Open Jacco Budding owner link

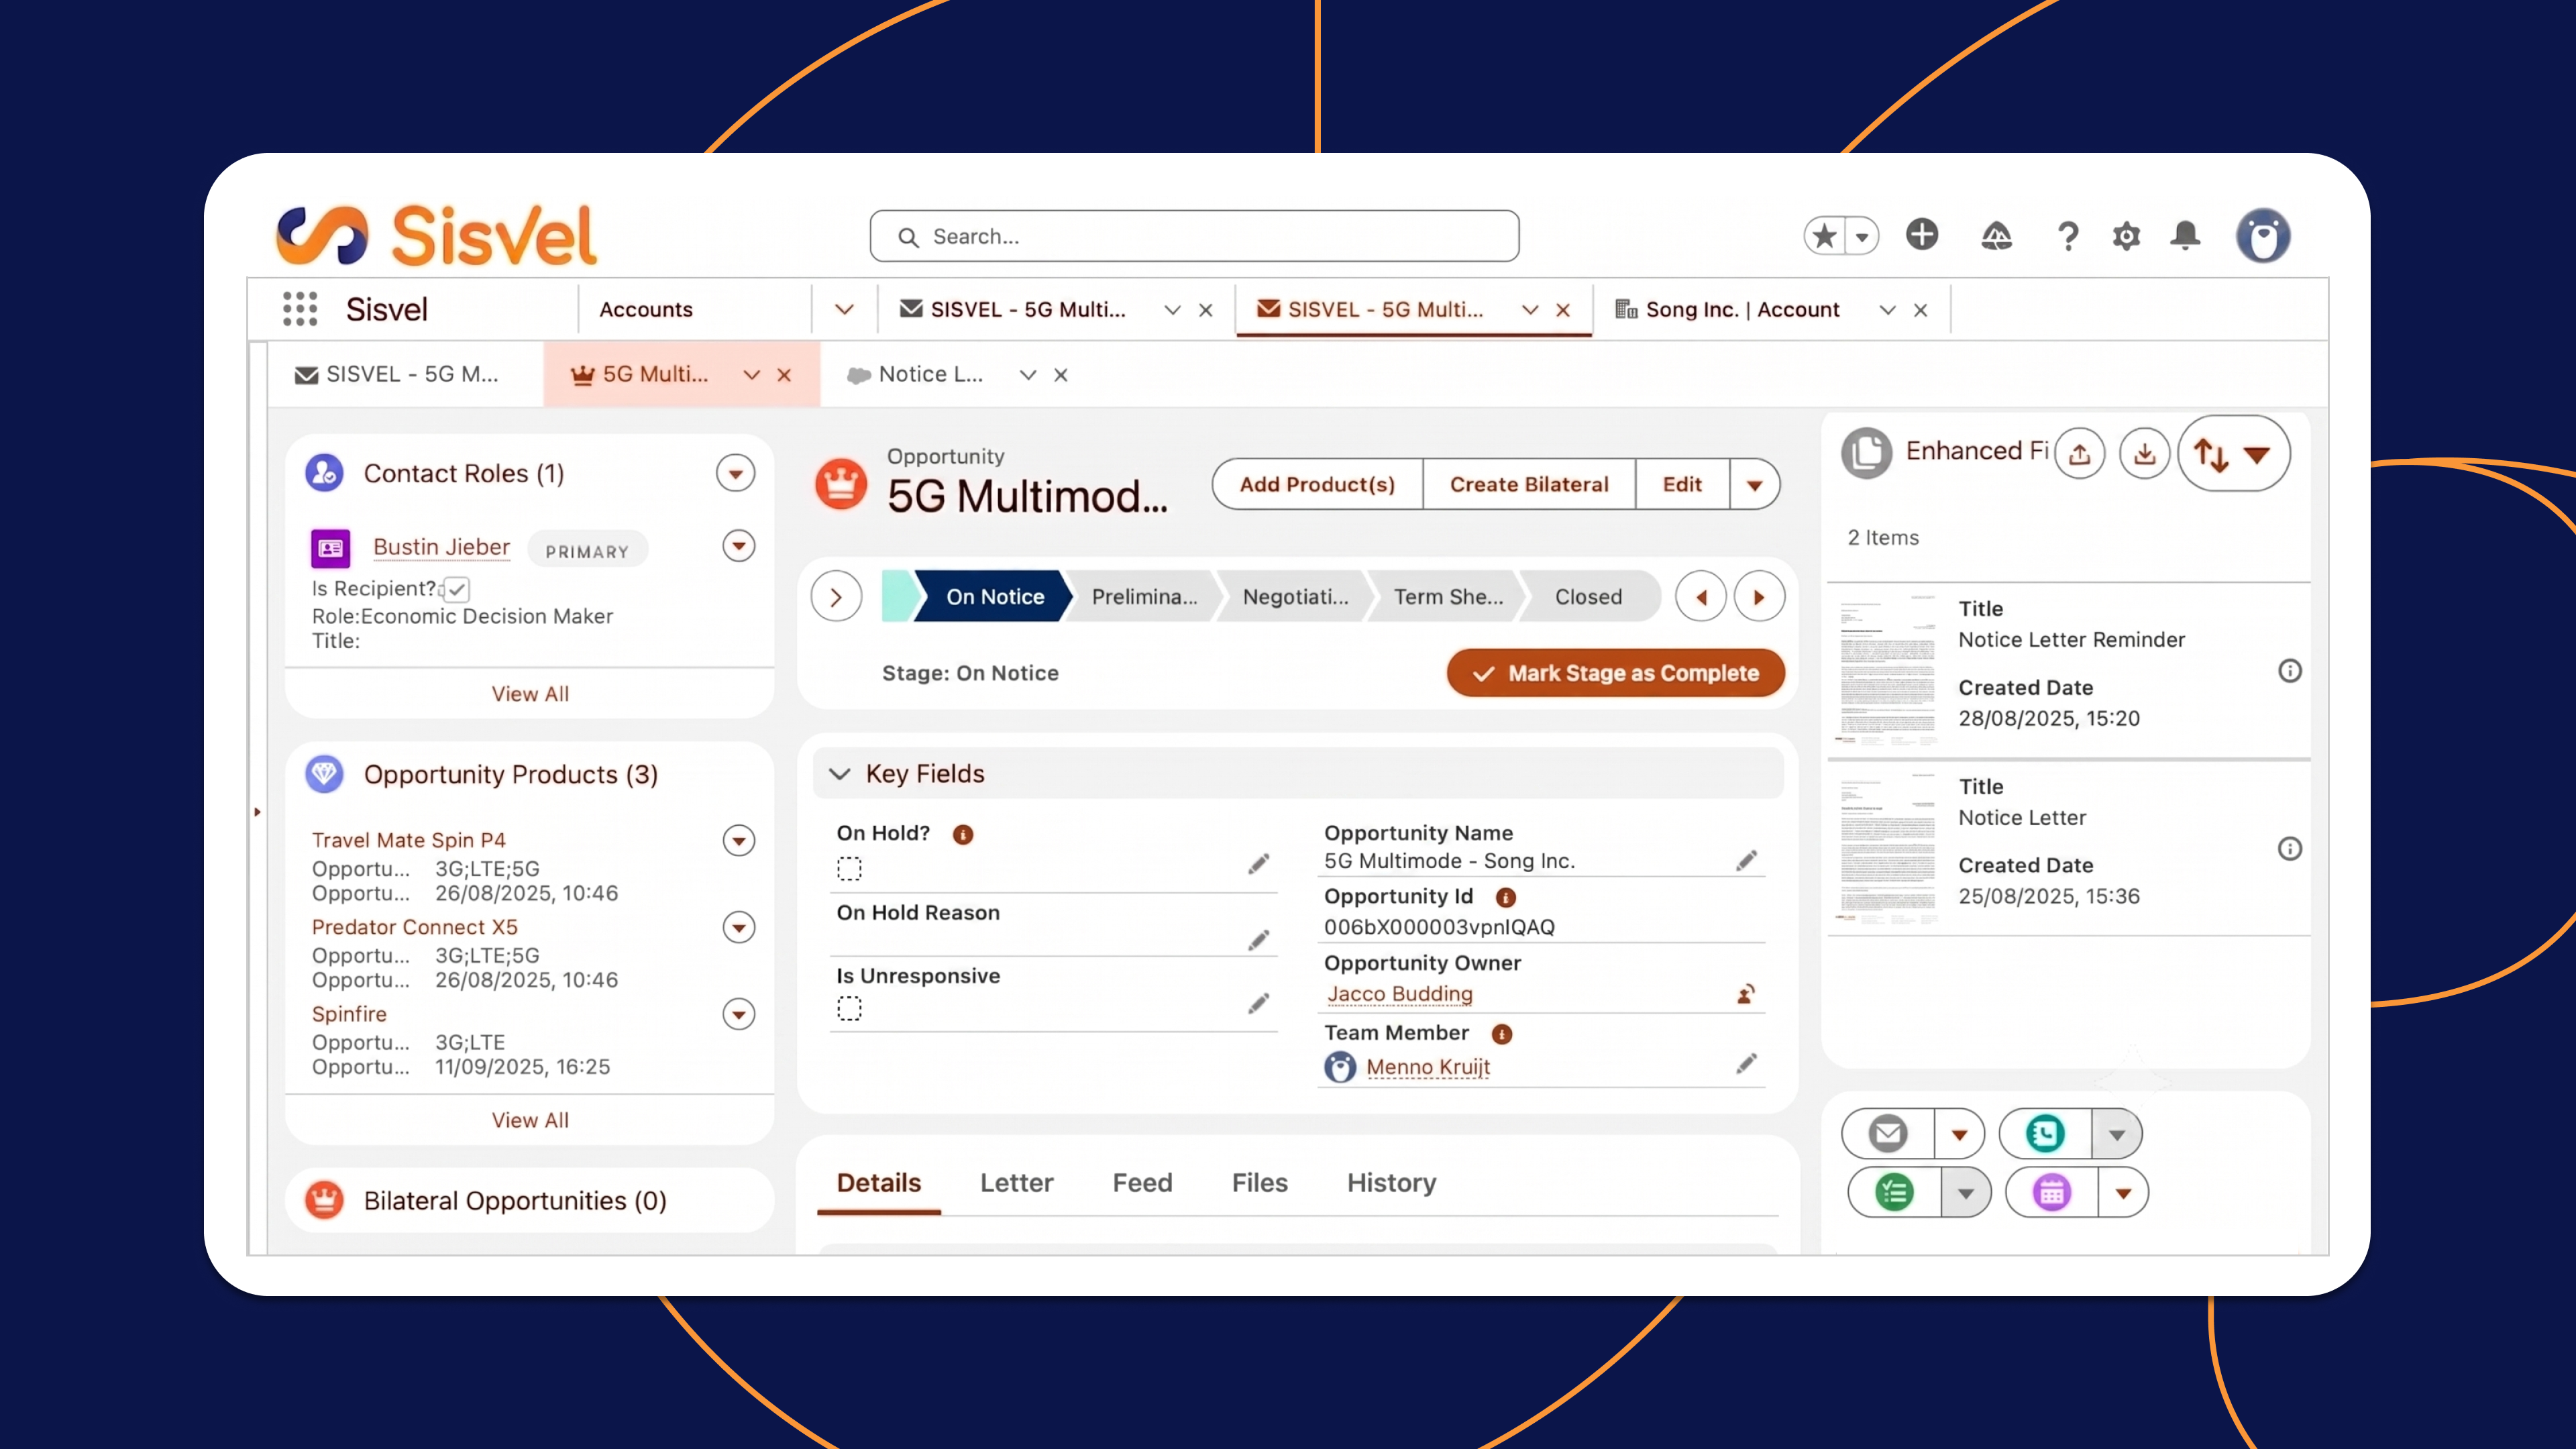click(1400, 994)
